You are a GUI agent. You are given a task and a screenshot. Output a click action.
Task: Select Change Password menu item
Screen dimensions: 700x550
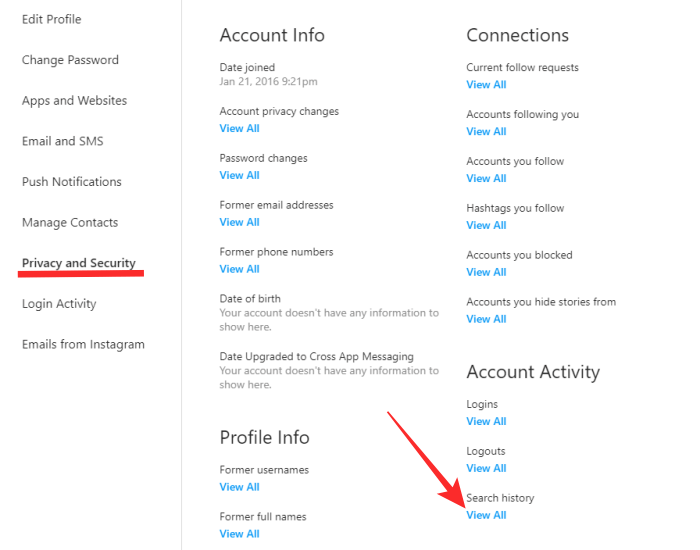(x=70, y=60)
